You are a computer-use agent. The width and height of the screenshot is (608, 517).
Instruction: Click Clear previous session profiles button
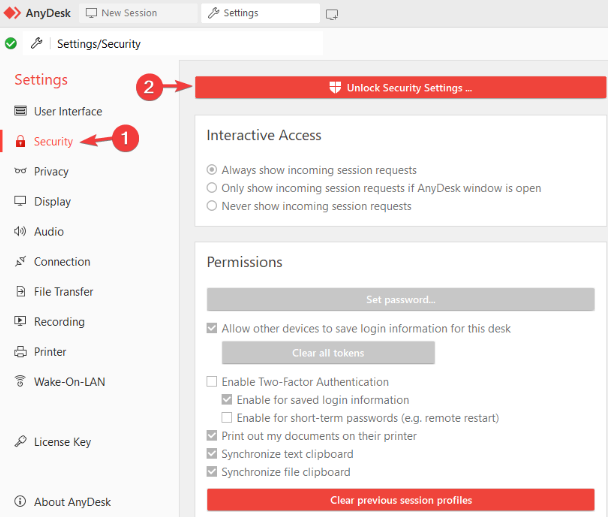(x=401, y=500)
